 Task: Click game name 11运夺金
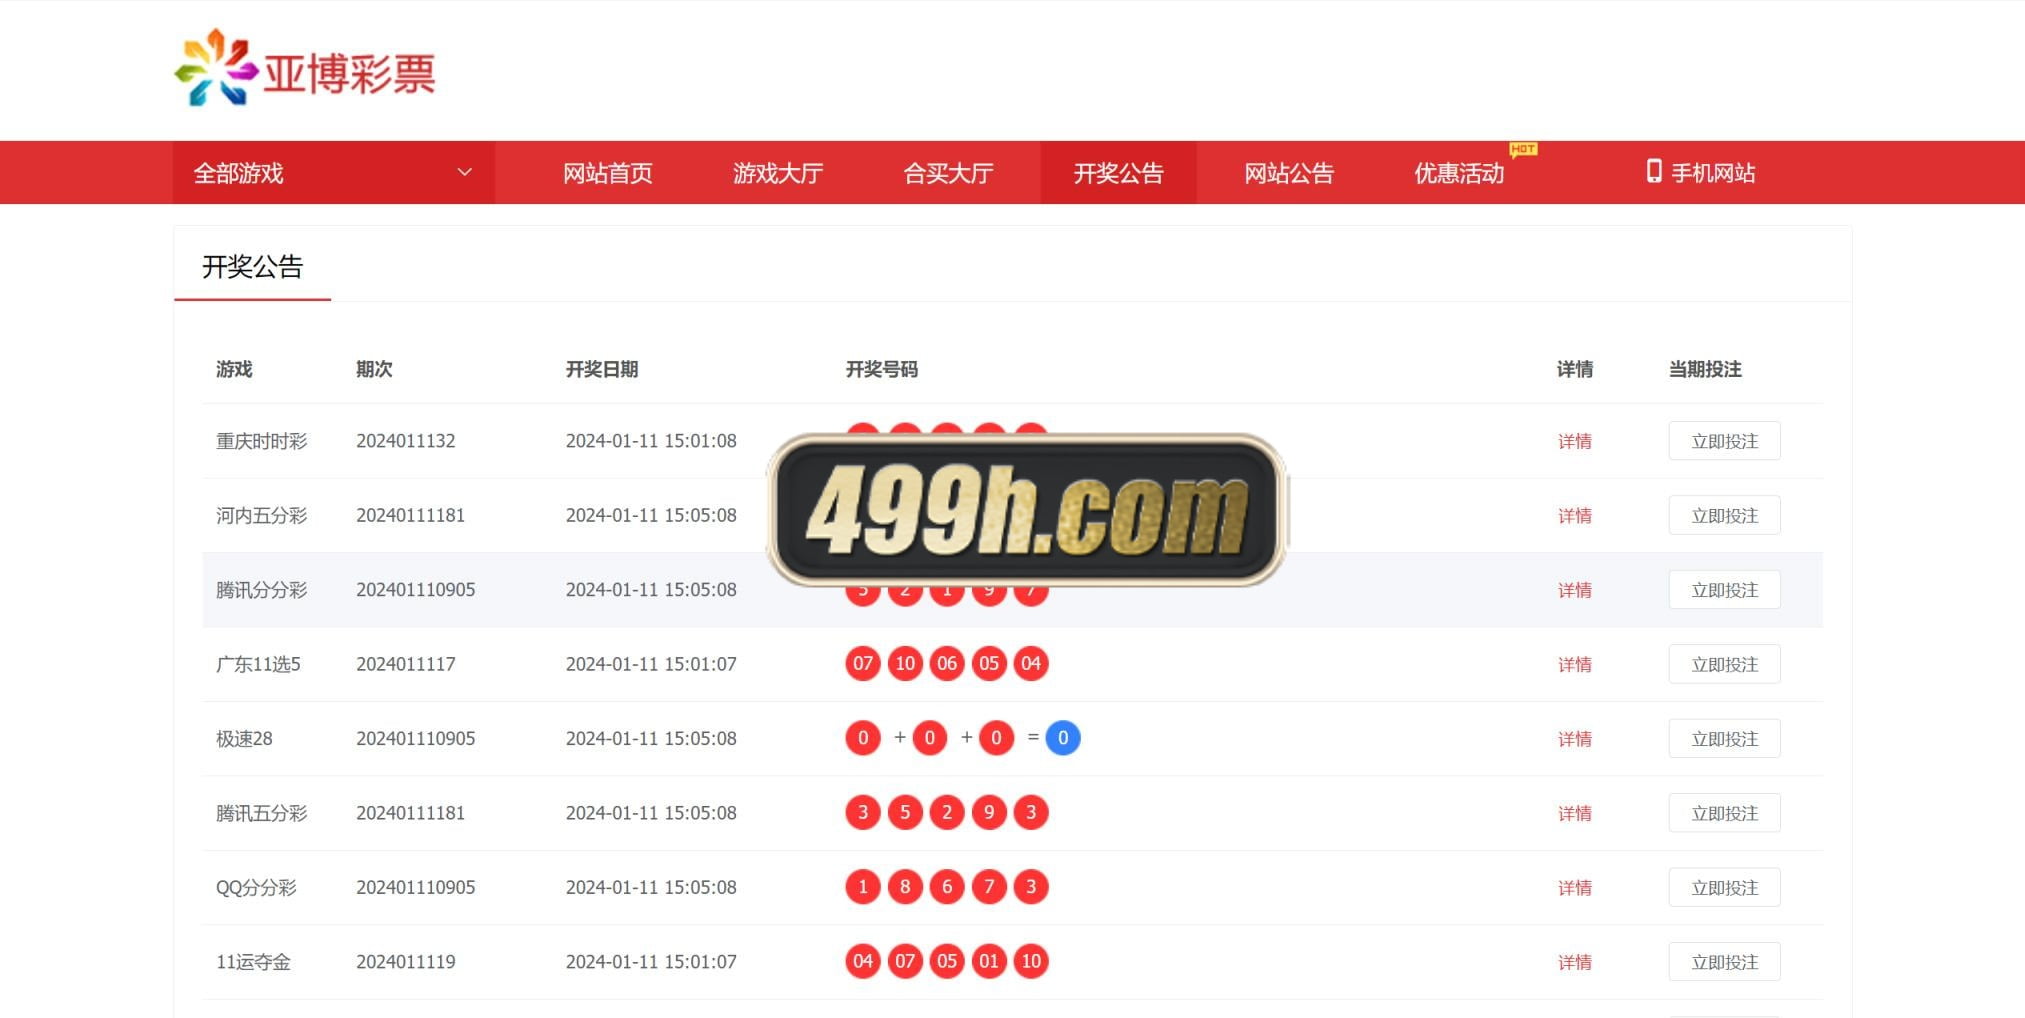(253, 962)
